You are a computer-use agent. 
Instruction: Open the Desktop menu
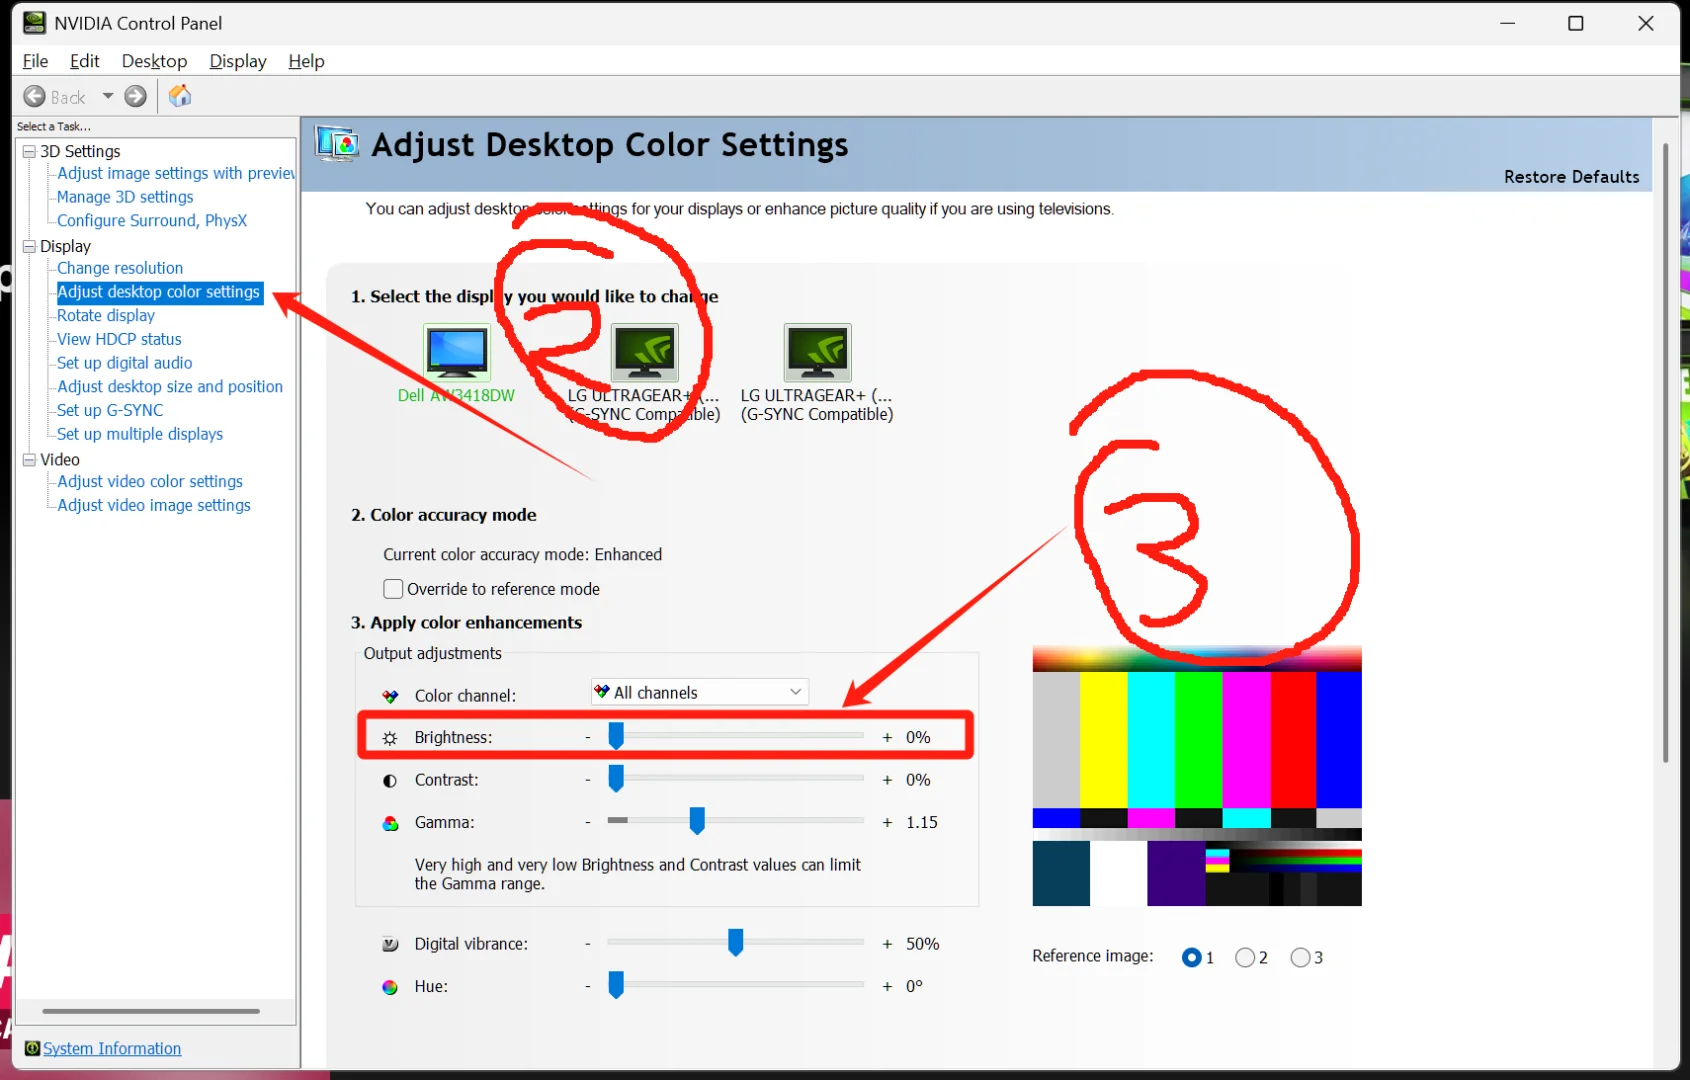154,61
